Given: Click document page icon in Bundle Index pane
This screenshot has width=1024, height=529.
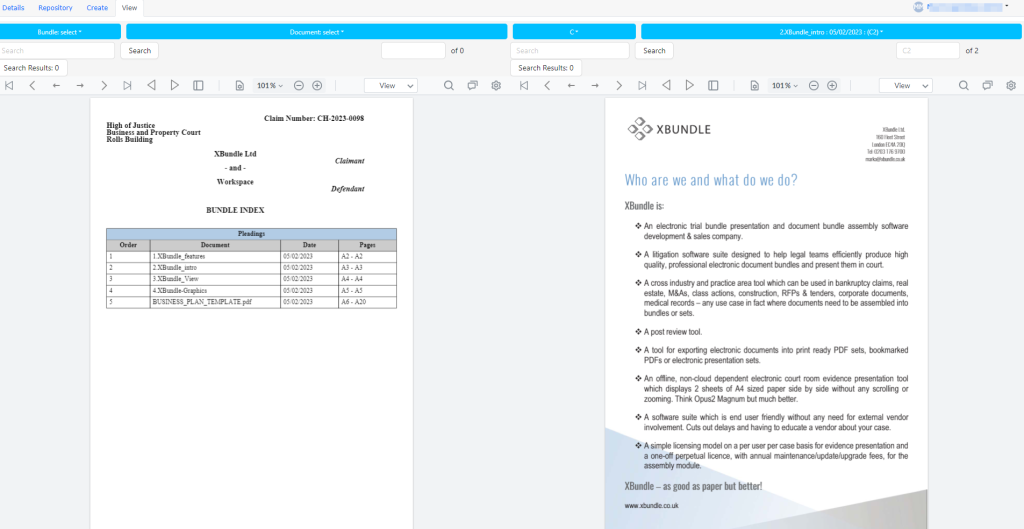Looking at the screenshot, I should click(x=240, y=86).
